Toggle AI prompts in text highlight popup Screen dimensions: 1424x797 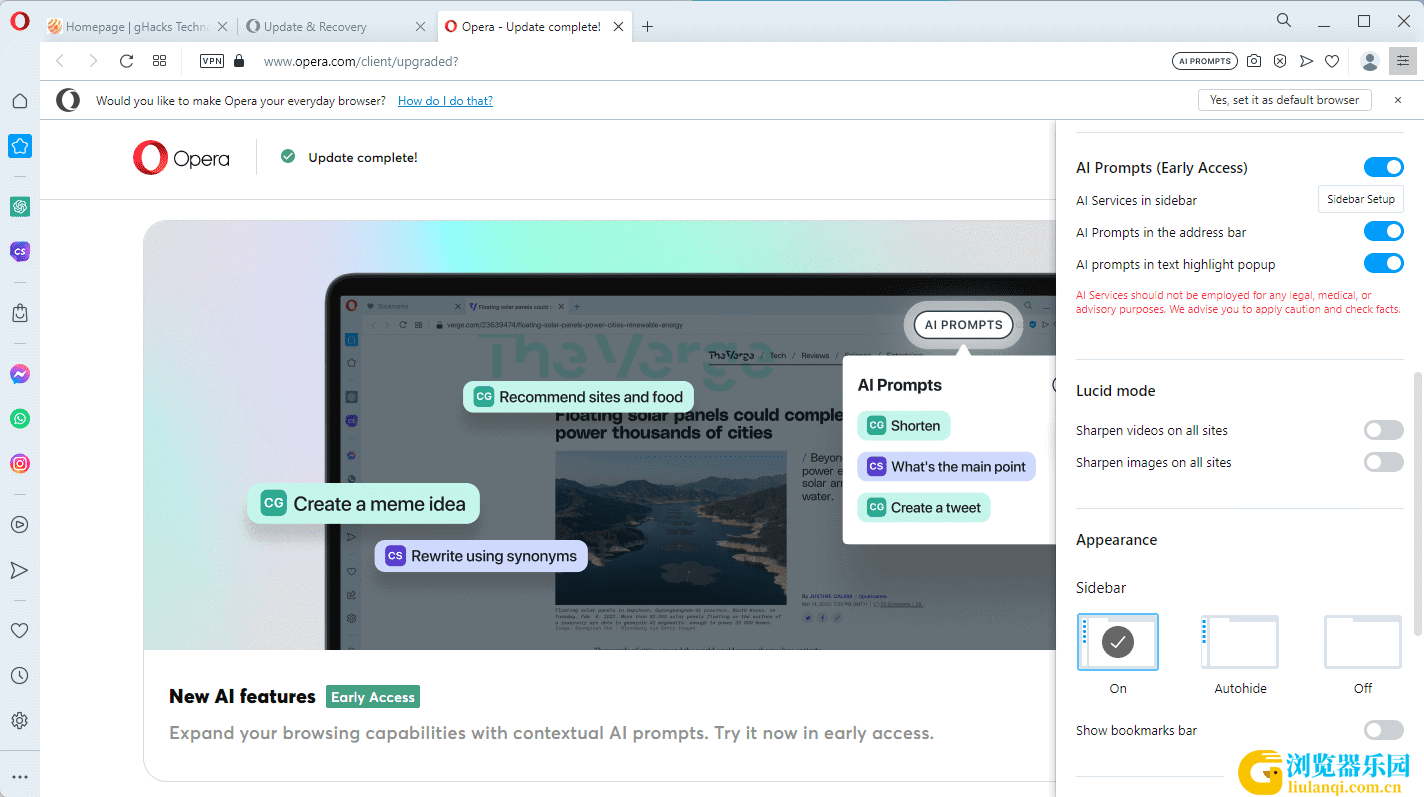[x=1384, y=264]
